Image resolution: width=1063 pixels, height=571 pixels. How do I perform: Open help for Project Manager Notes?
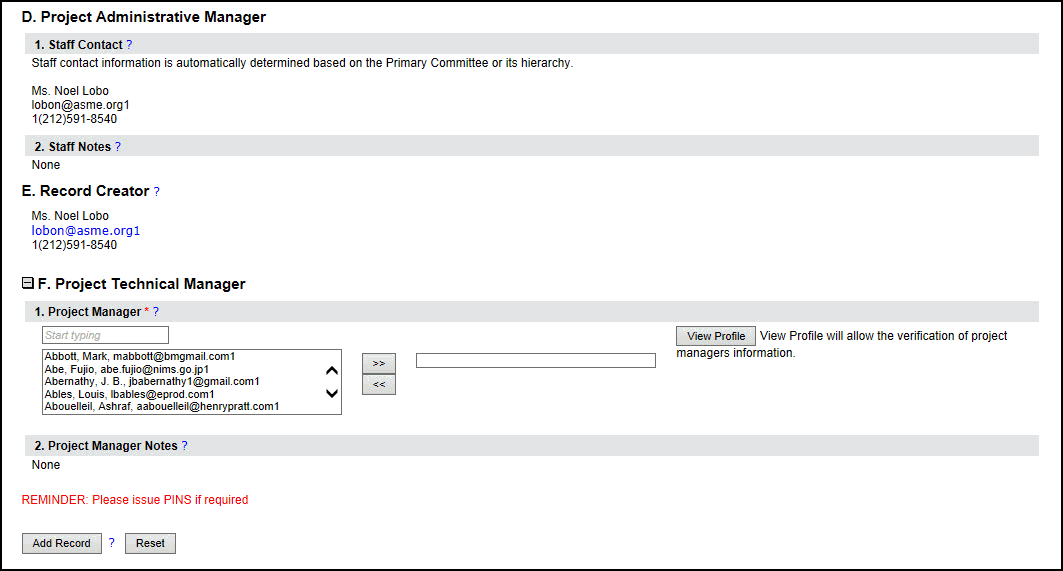[184, 446]
